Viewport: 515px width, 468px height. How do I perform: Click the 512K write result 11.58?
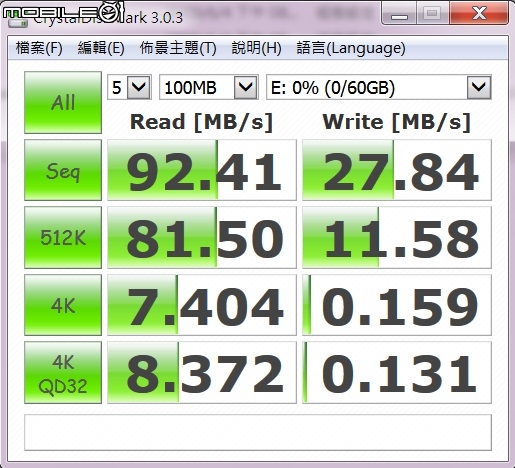tap(397, 237)
